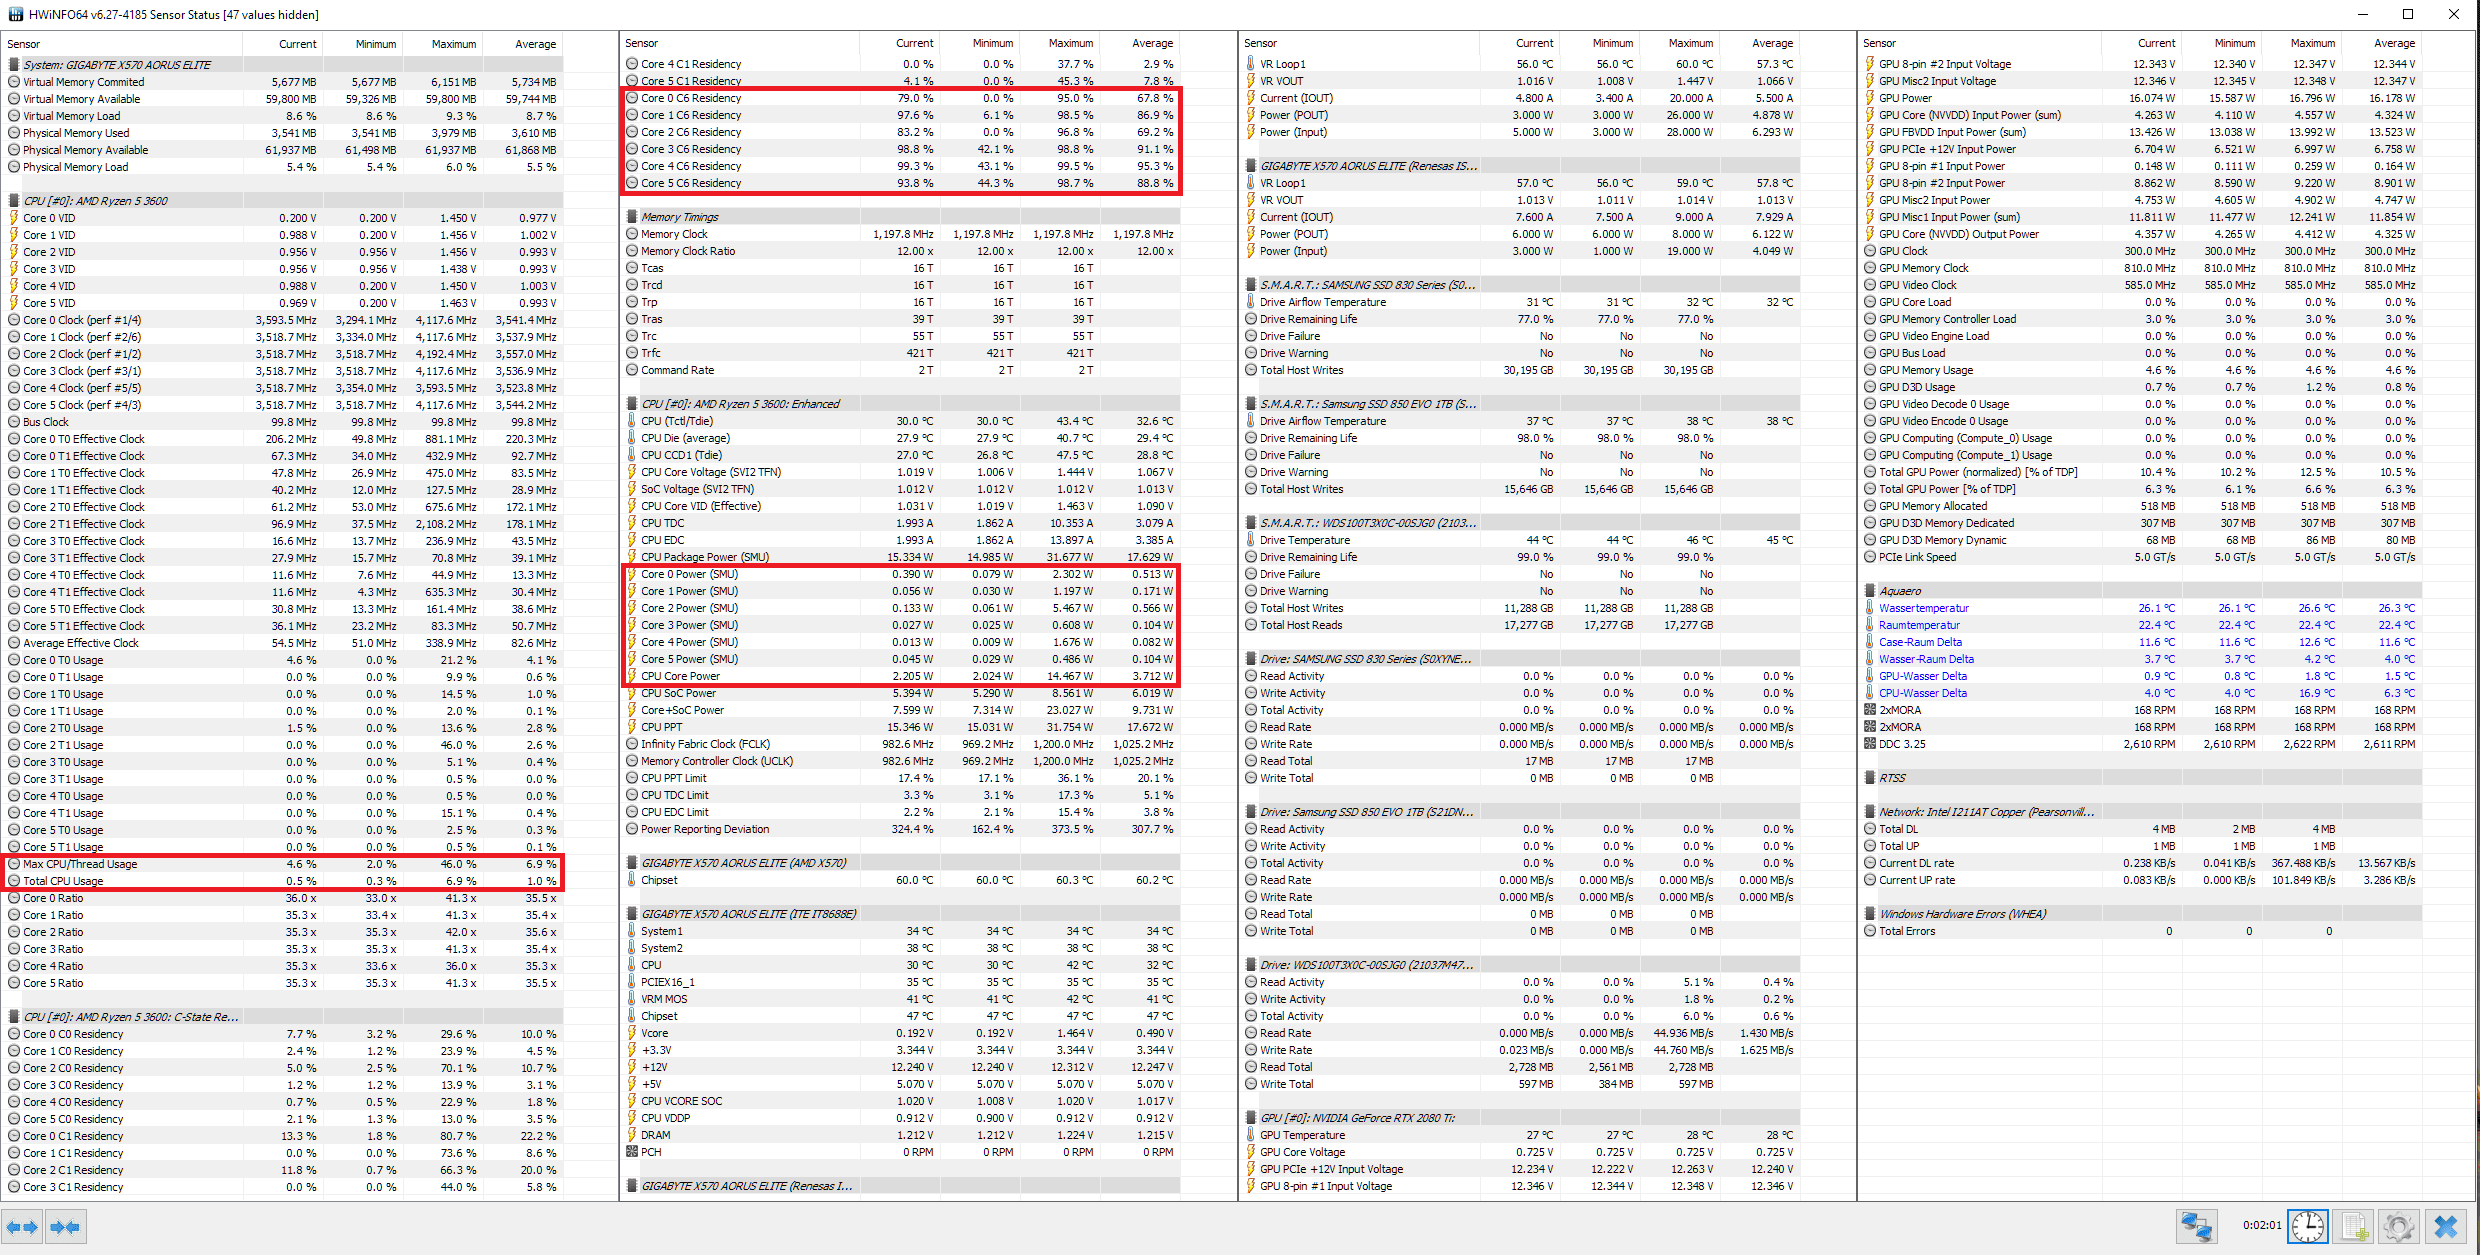Click the icon next to the RTSS header
Viewport: 2480px width, 1255px height.
click(1870, 778)
